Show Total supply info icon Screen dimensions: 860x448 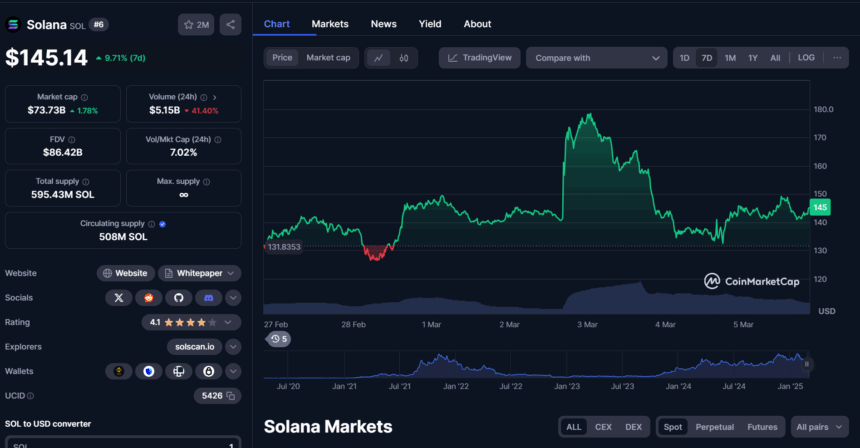(x=86, y=182)
